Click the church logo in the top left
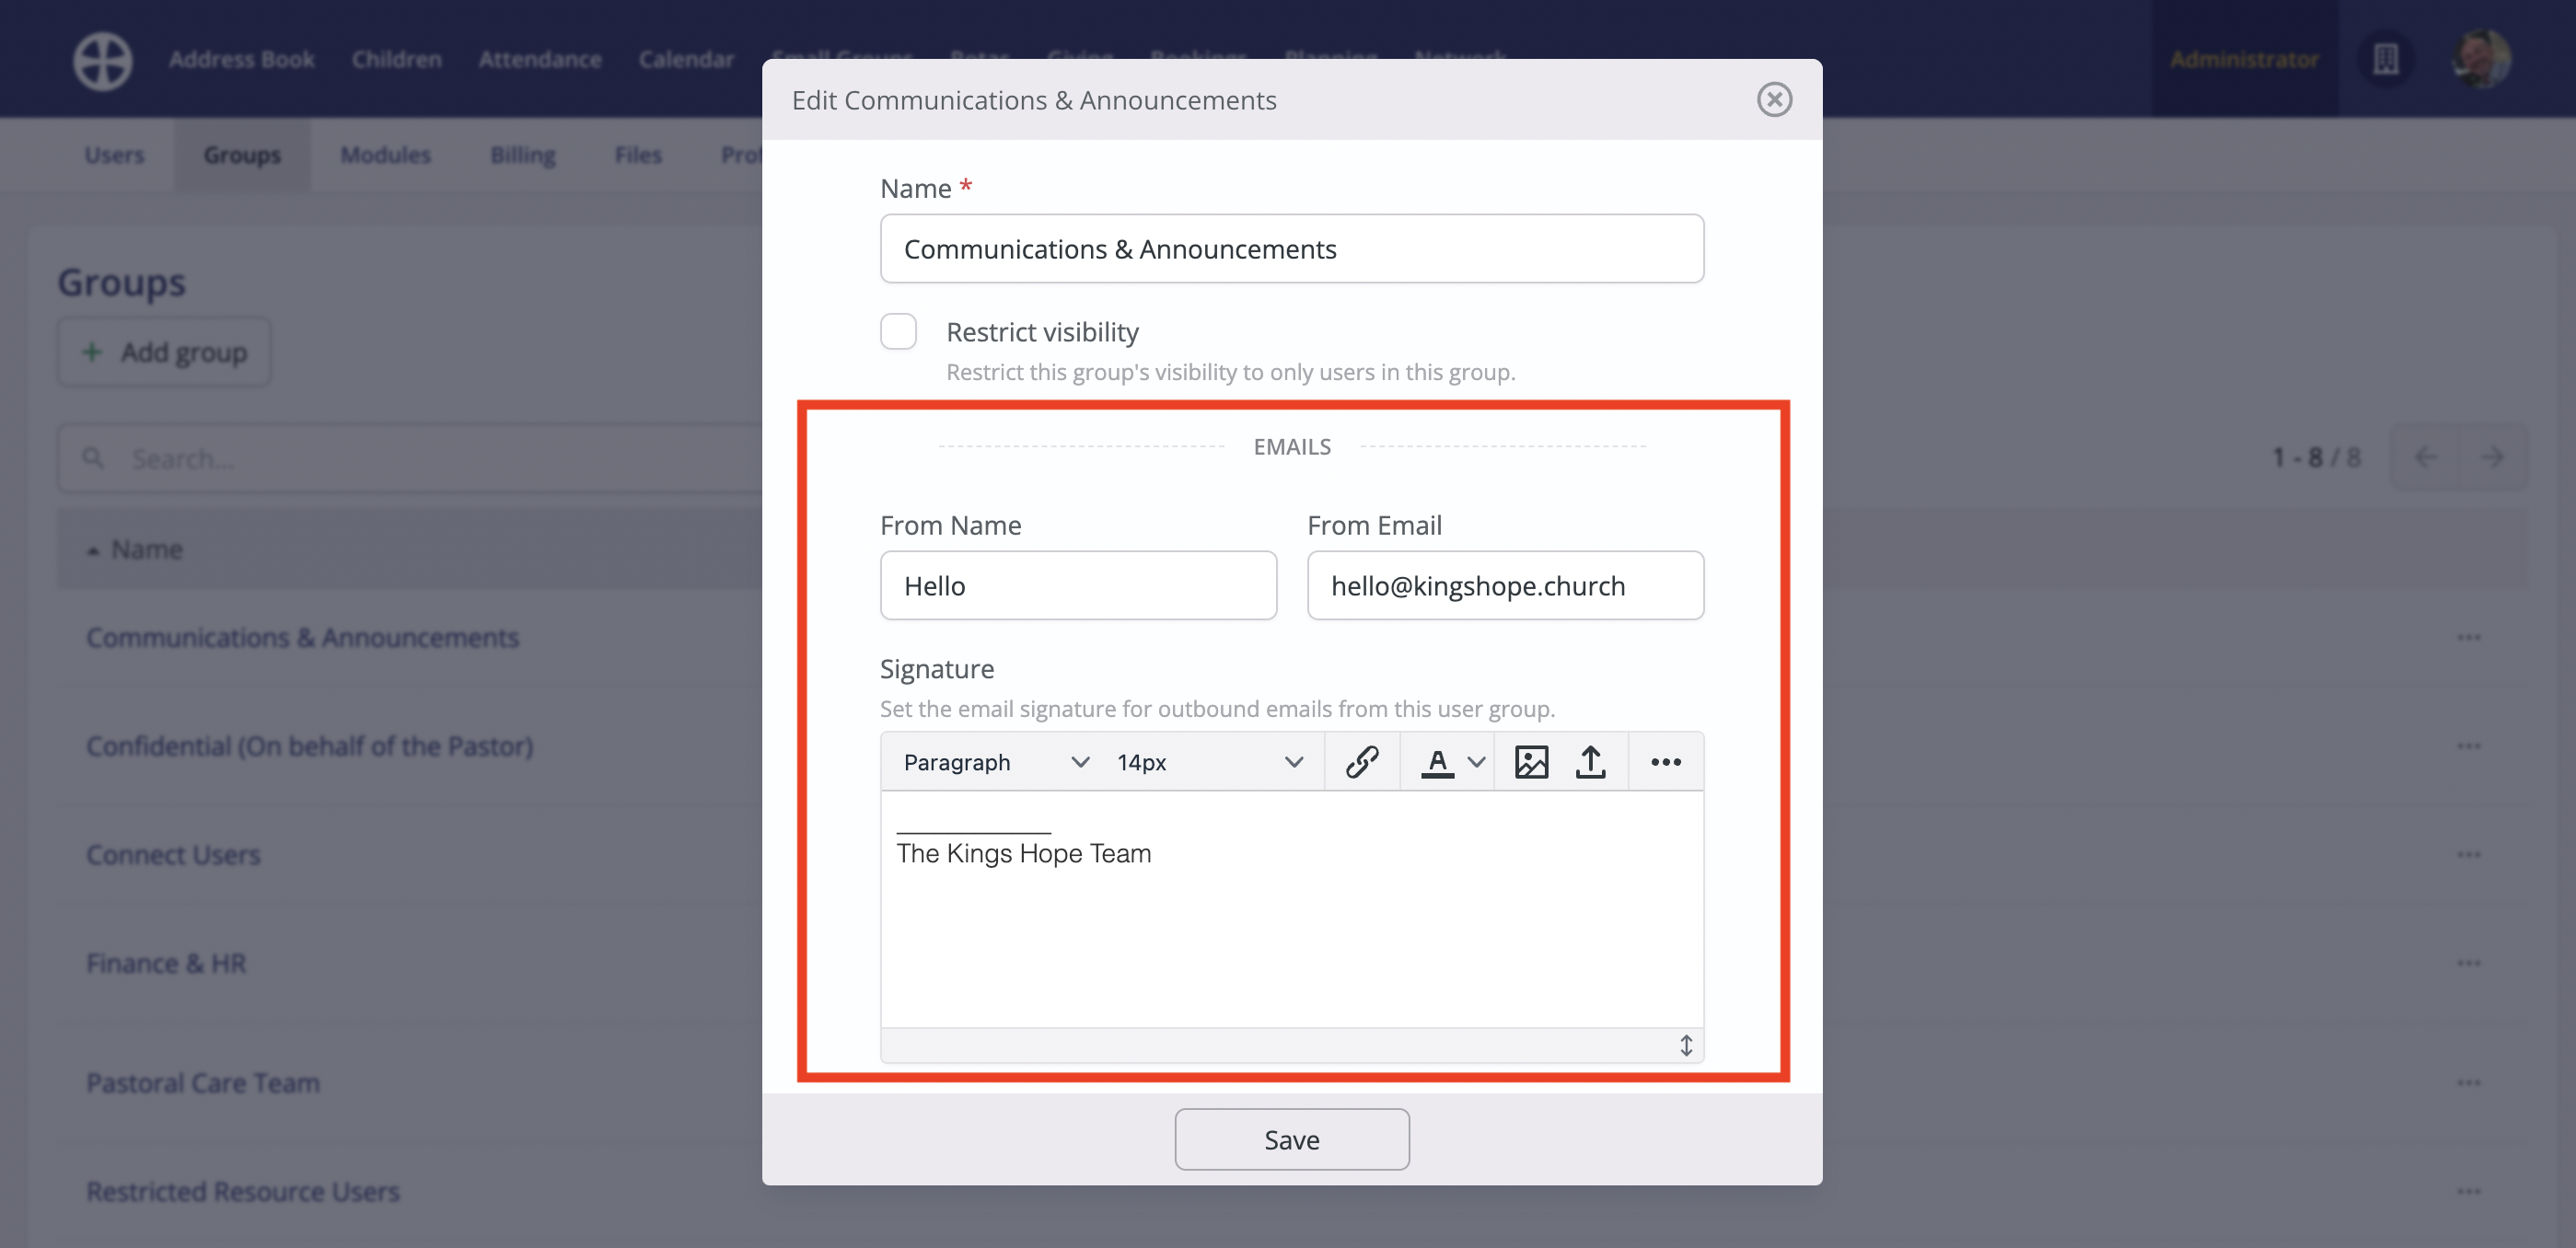 point(101,60)
